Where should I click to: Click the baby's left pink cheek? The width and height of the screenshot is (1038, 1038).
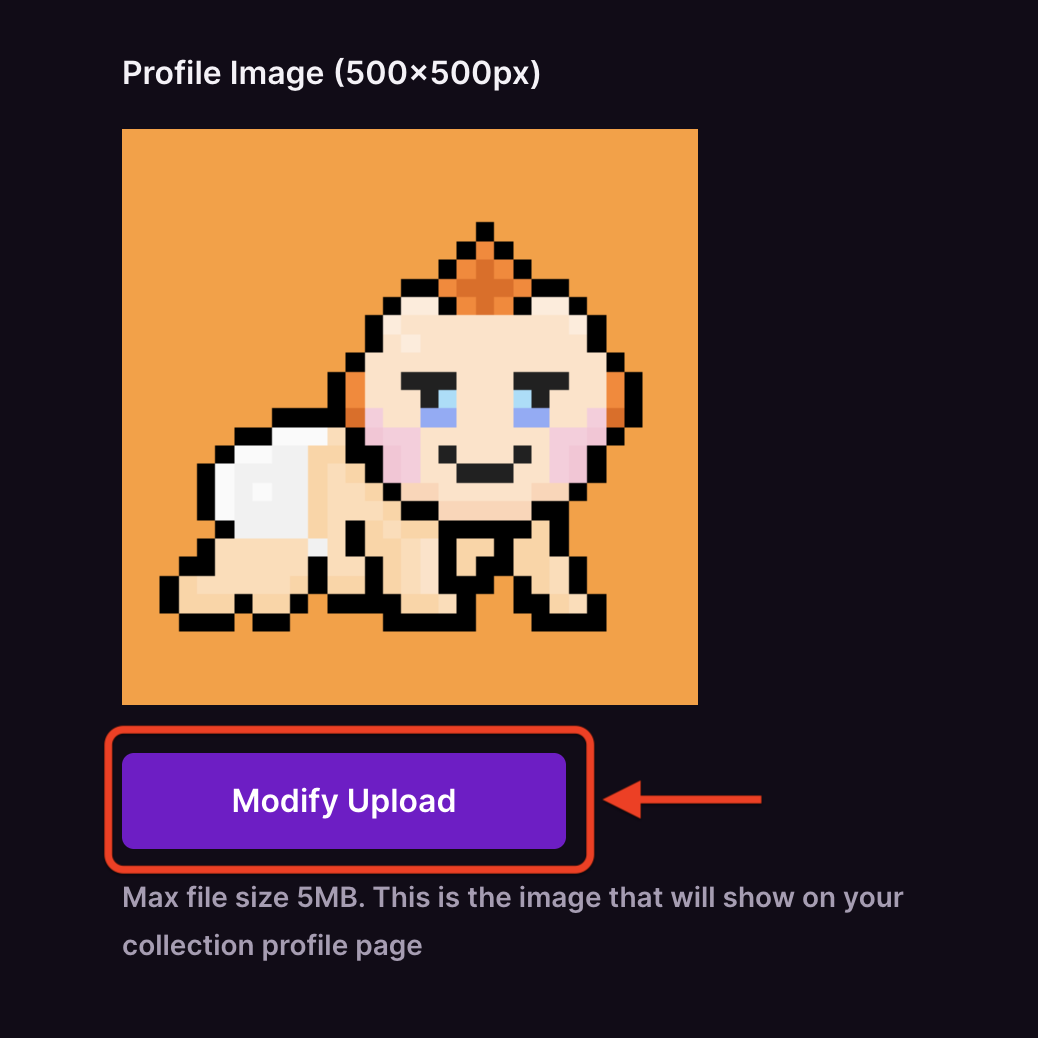tap(393, 445)
